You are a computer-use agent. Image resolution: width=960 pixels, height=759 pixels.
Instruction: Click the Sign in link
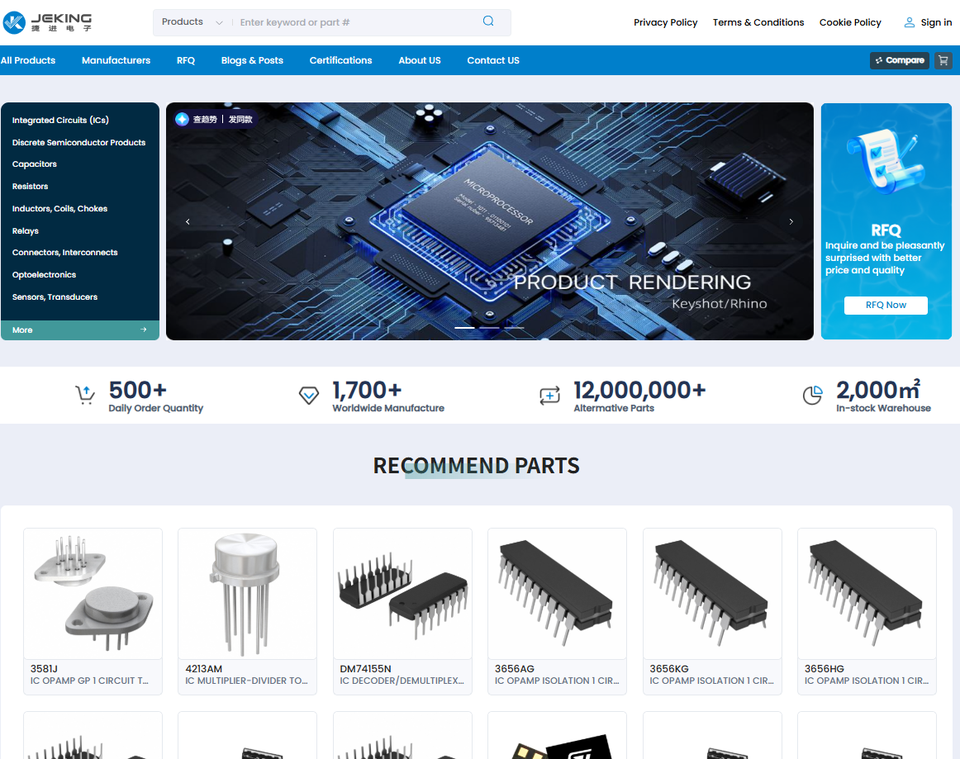tap(936, 22)
